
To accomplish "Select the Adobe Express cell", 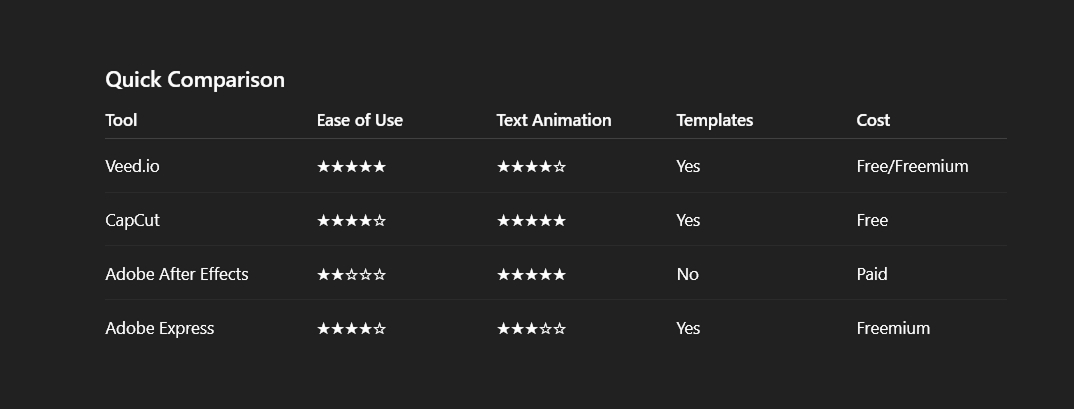I will coord(160,328).
